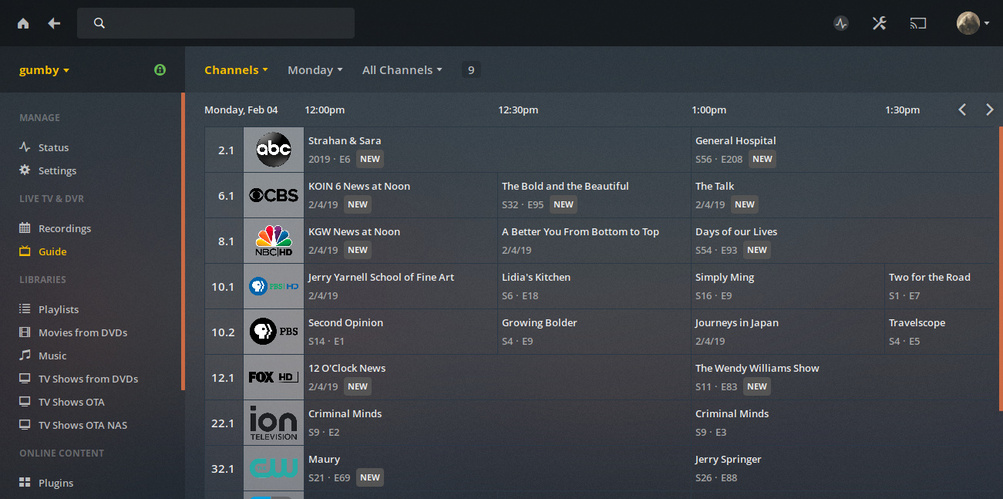Viewport: 1003px width, 499px height.
Task: Select The Talk program
Action: (844, 195)
